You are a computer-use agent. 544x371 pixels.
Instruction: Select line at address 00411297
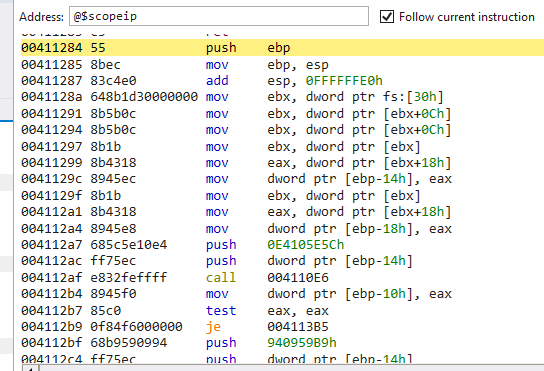[x=282, y=146]
